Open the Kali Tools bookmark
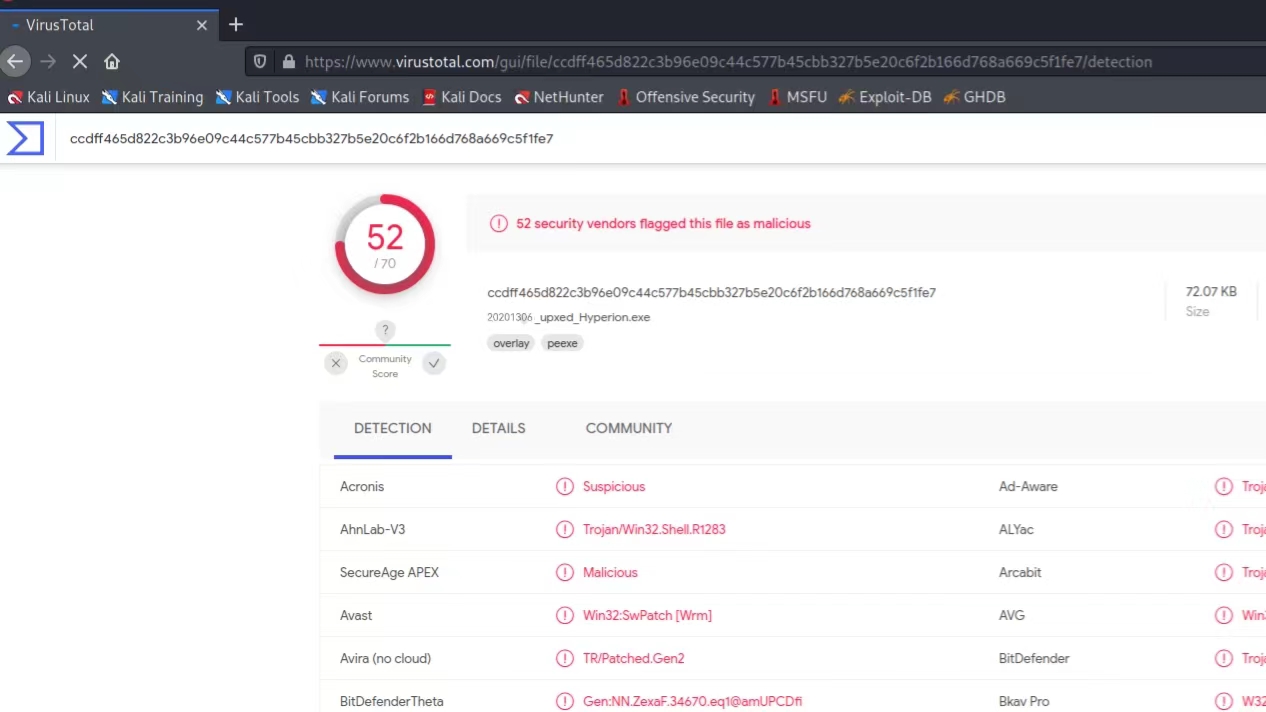This screenshot has height=712, width=1266. pyautogui.click(x=257, y=97)
